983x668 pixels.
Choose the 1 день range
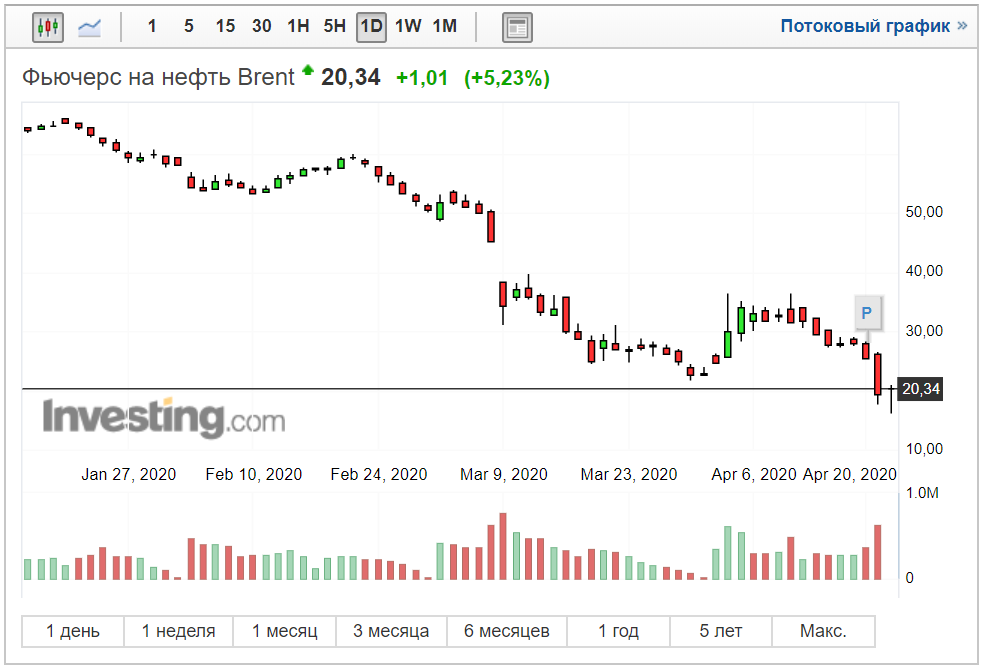tap(73, 631)
